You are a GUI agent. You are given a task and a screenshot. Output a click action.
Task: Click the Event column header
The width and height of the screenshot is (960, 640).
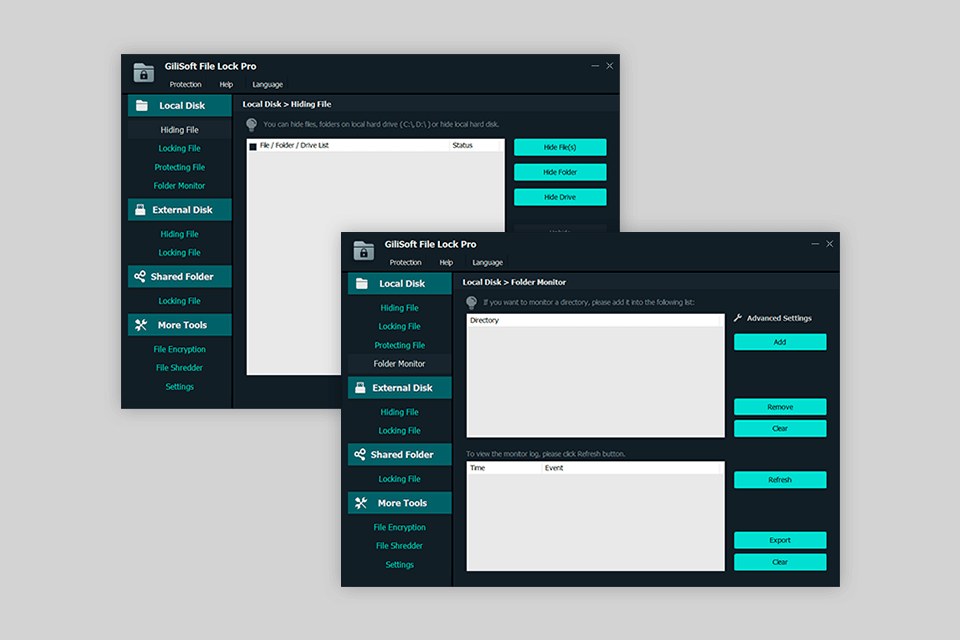[632, 468]
